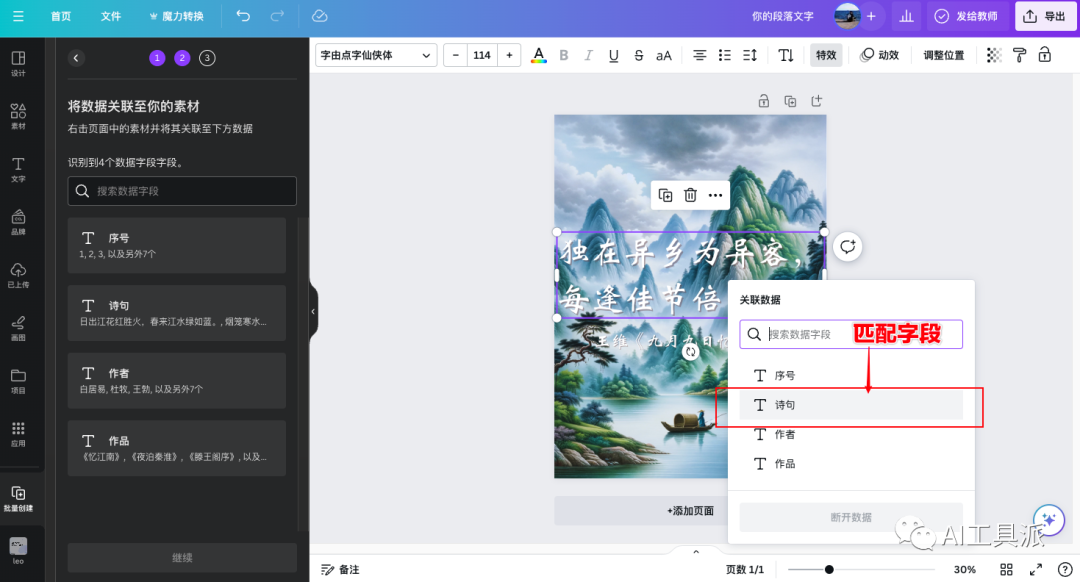Select the 序号 data field card
This screenshot has width=1080, height=582.
pos(177,245)
